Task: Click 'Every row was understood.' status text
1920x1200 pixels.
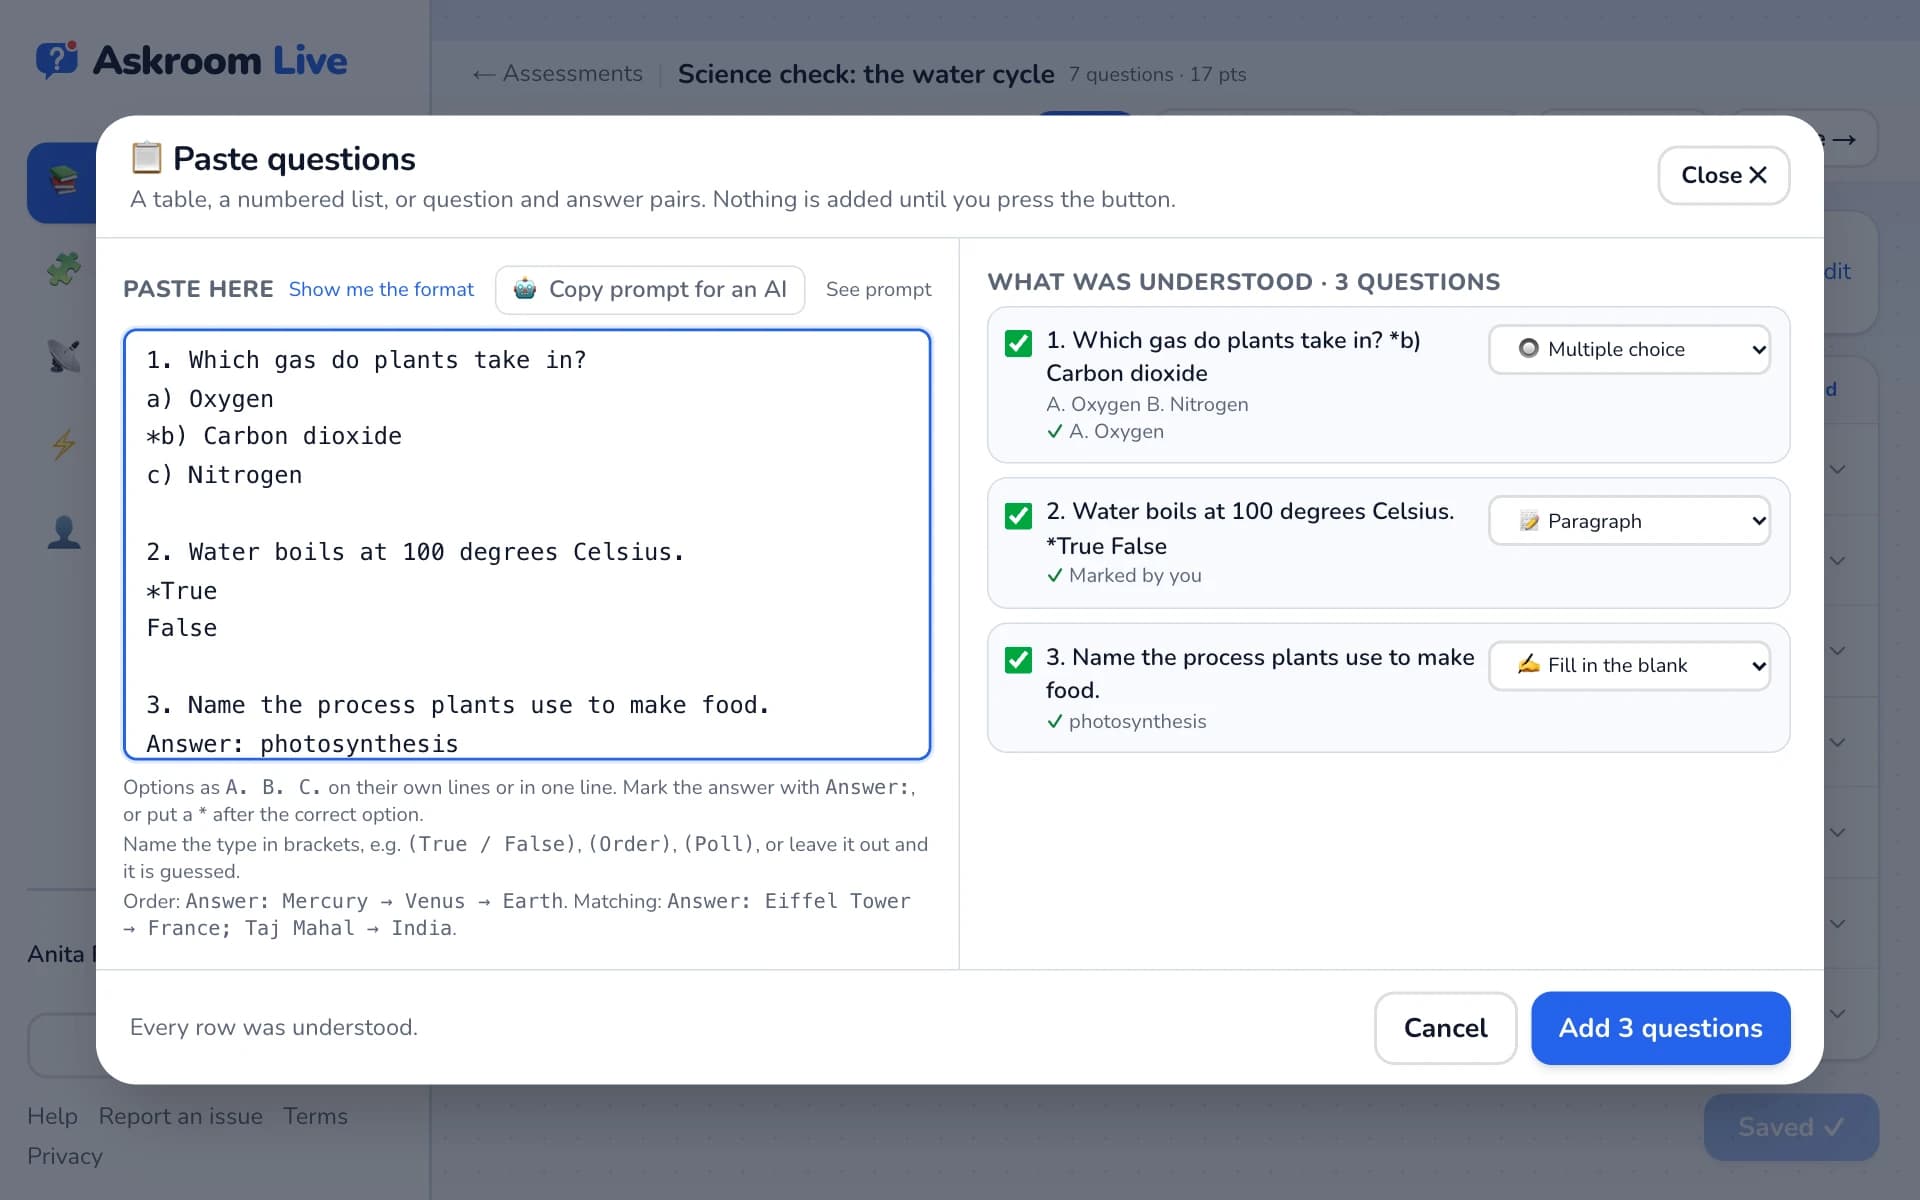Action: click(273, 1027)
